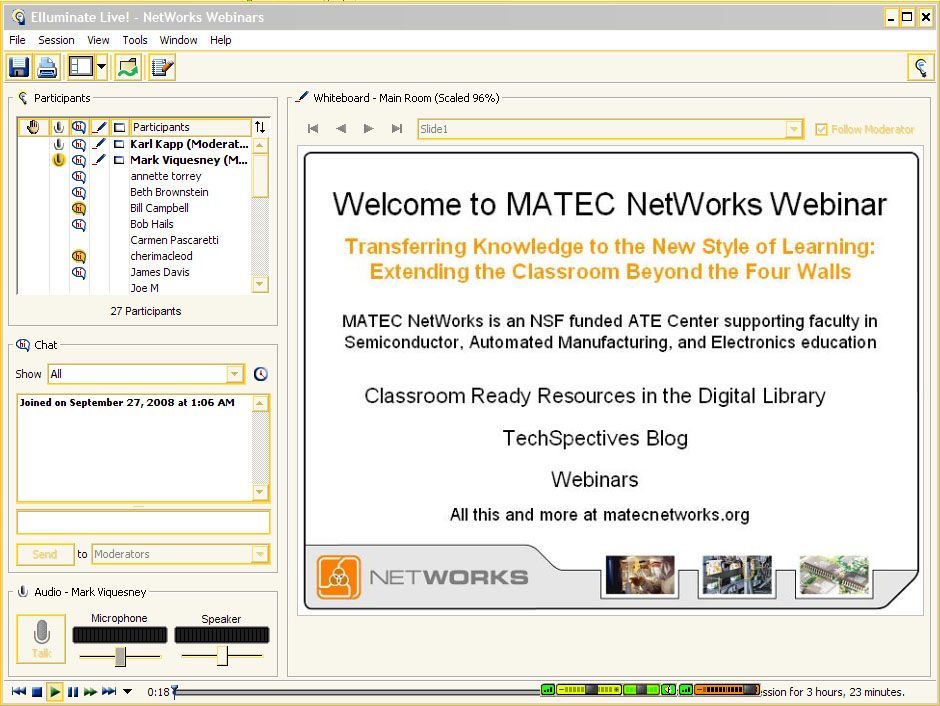
Task: Click the Send chat button
Action: (45, 554)
